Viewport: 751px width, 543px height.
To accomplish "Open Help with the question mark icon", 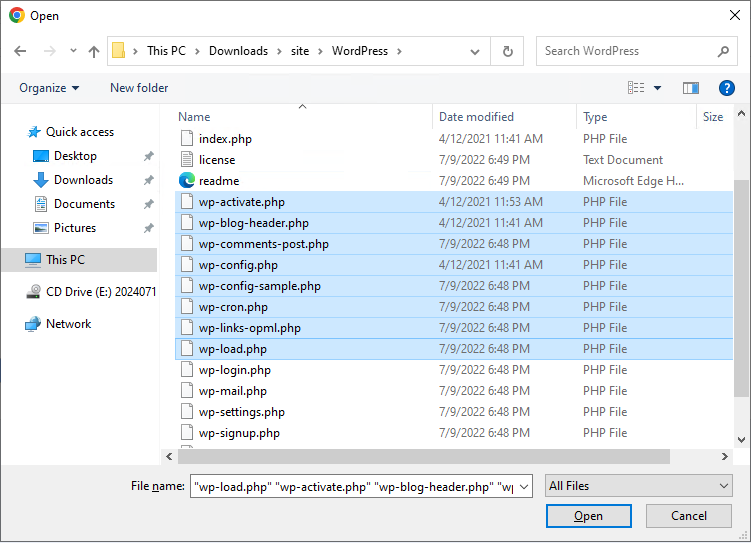I will tap(727, 88).
